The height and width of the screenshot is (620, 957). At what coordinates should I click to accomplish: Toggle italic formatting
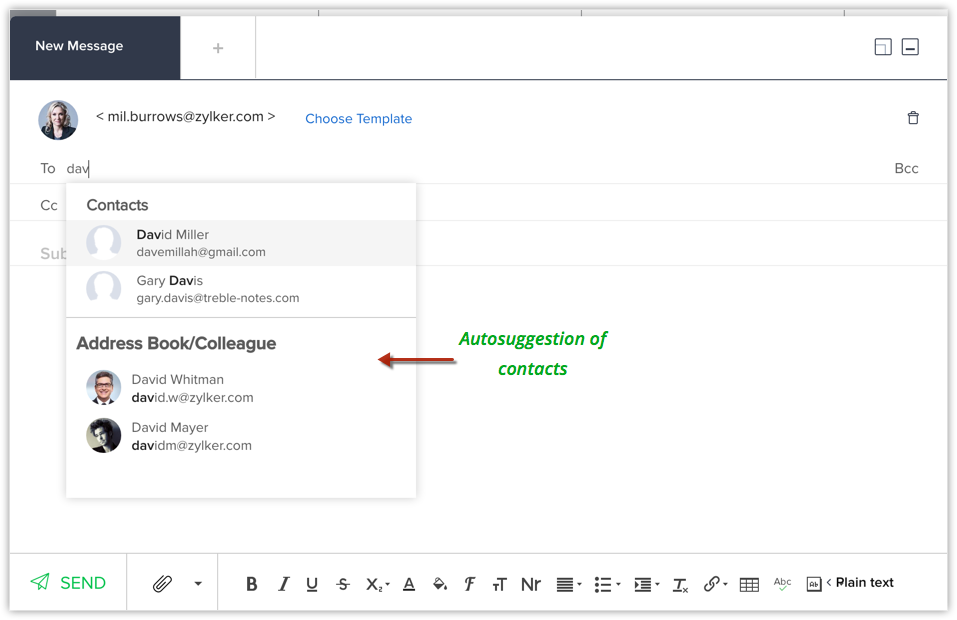point(283,584)
